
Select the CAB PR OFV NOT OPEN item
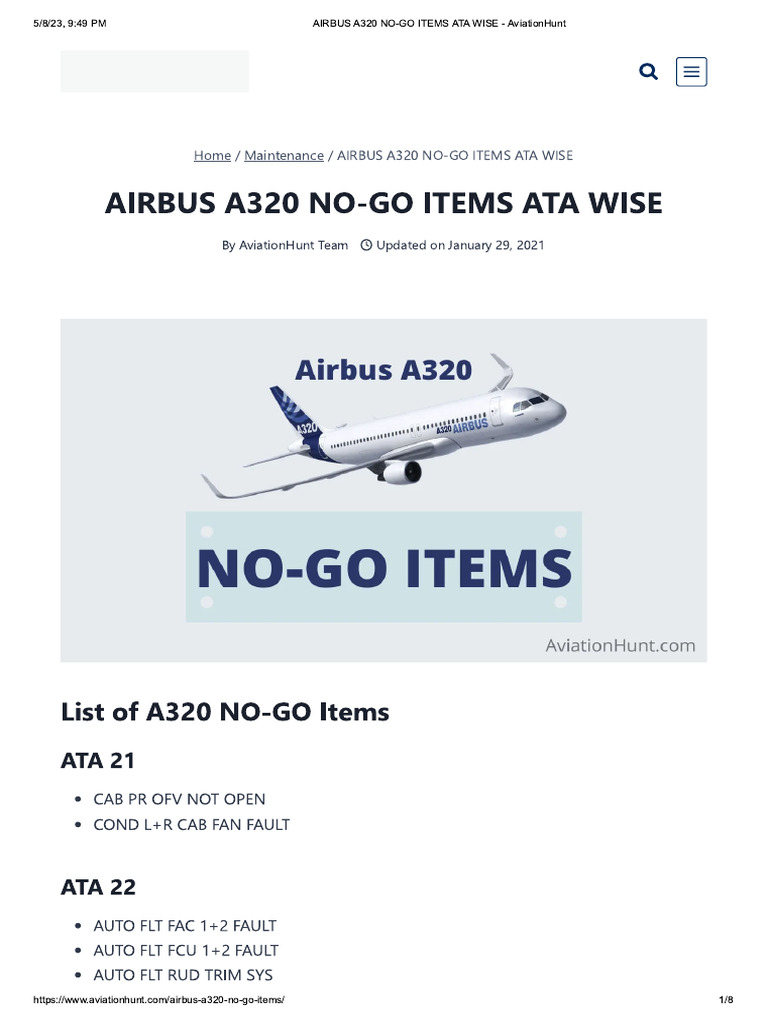coord(179,799)
